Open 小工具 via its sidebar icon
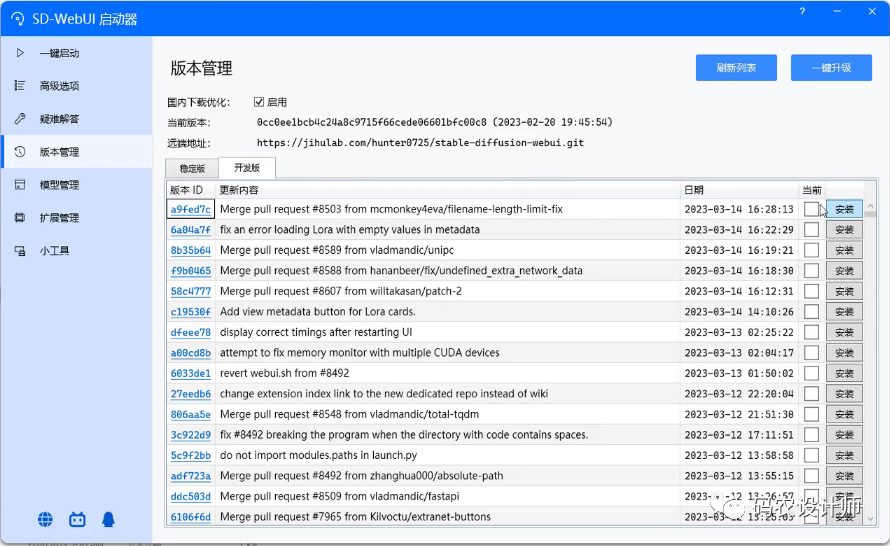Image resolution: width=890 pixels, height=546 pixels. point(20,251)
